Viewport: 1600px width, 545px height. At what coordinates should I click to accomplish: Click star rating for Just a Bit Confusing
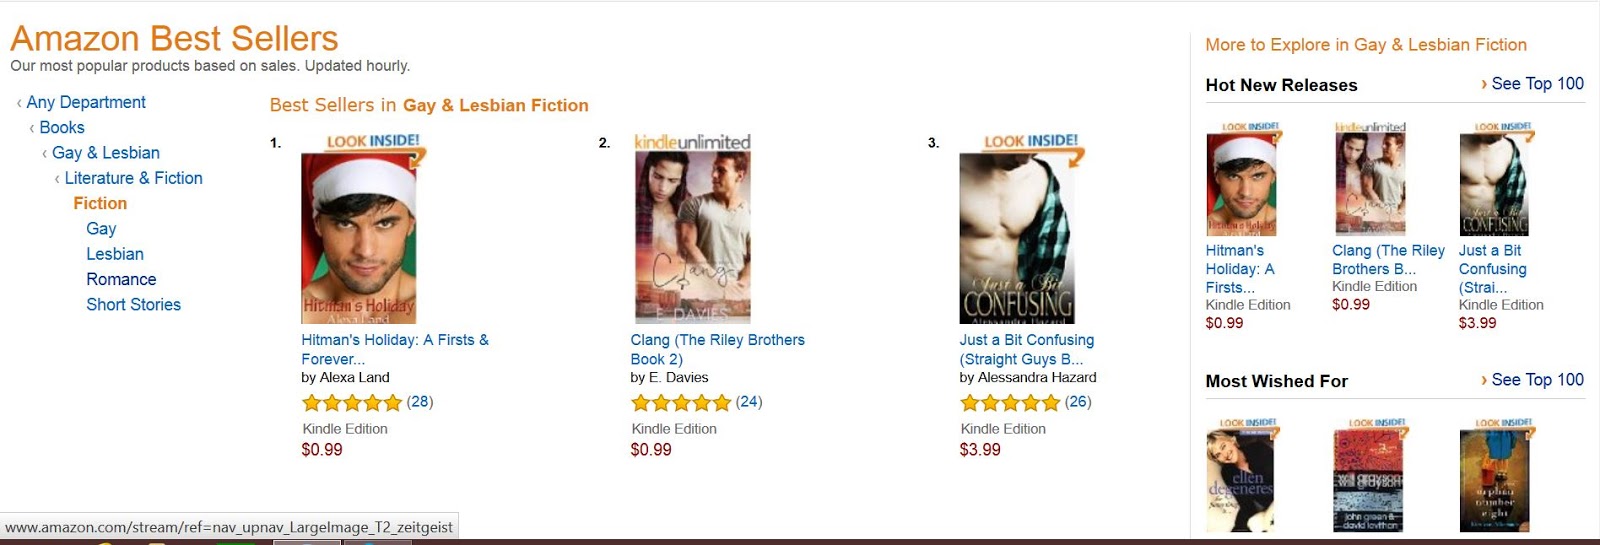click(1009, 403)
